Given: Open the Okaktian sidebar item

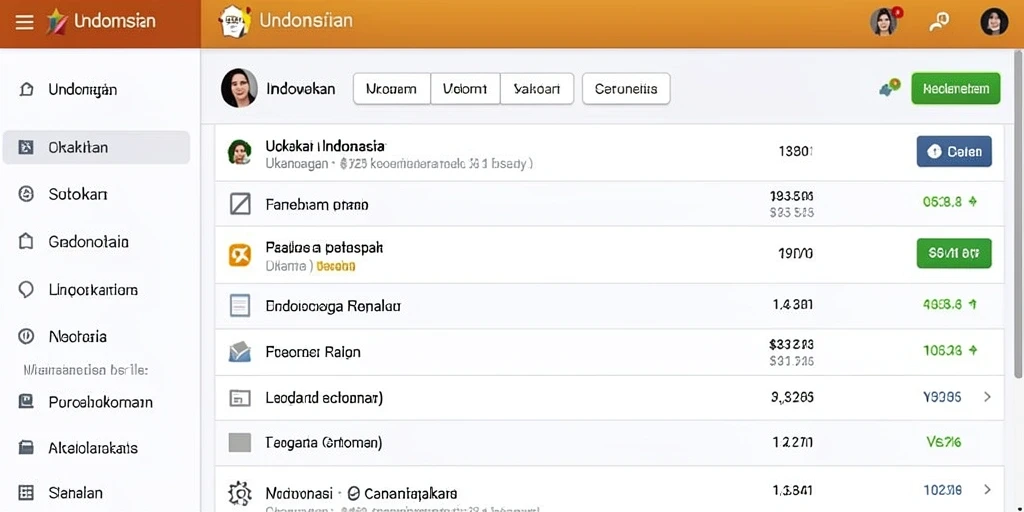Looking at the screenshot, I should (x=97, y=147).
